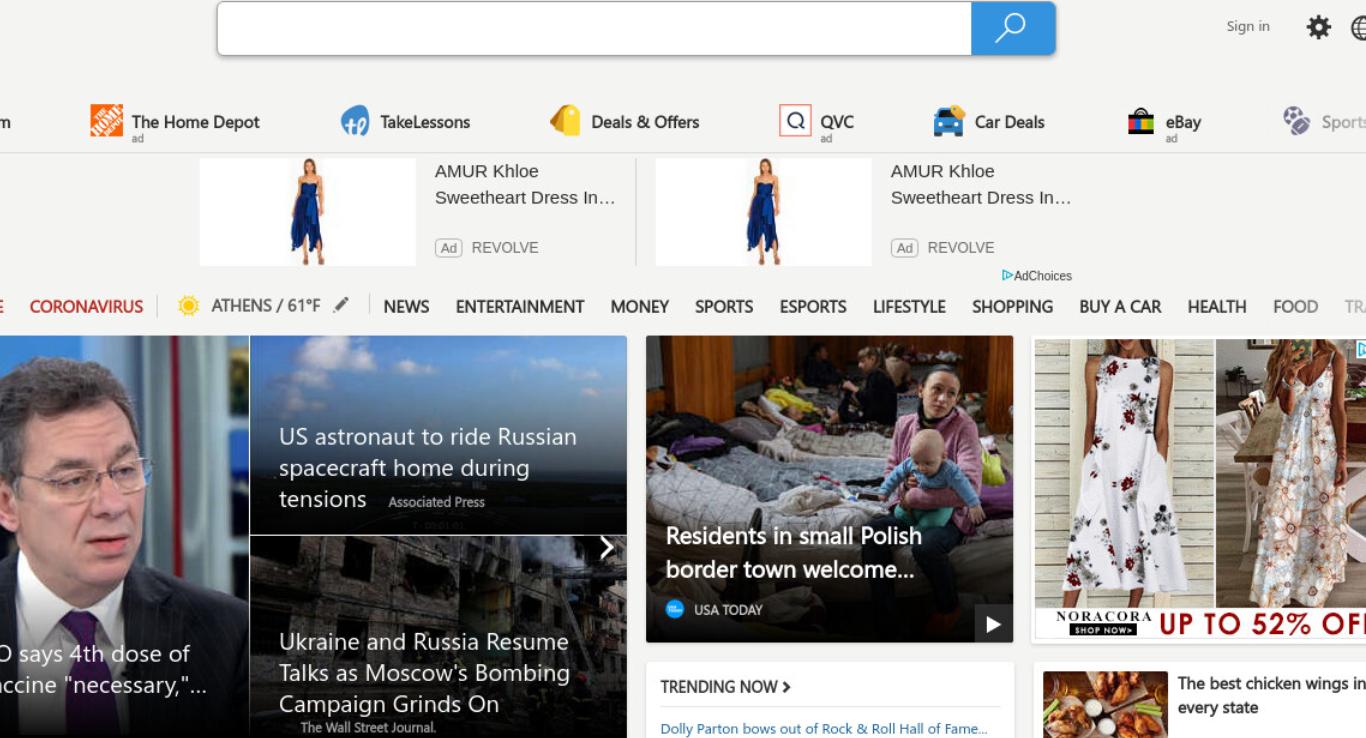The width and height of the screenshot is (1366, 738).
Task: Click second REVOLVE ad label
Action: (961, 248)
